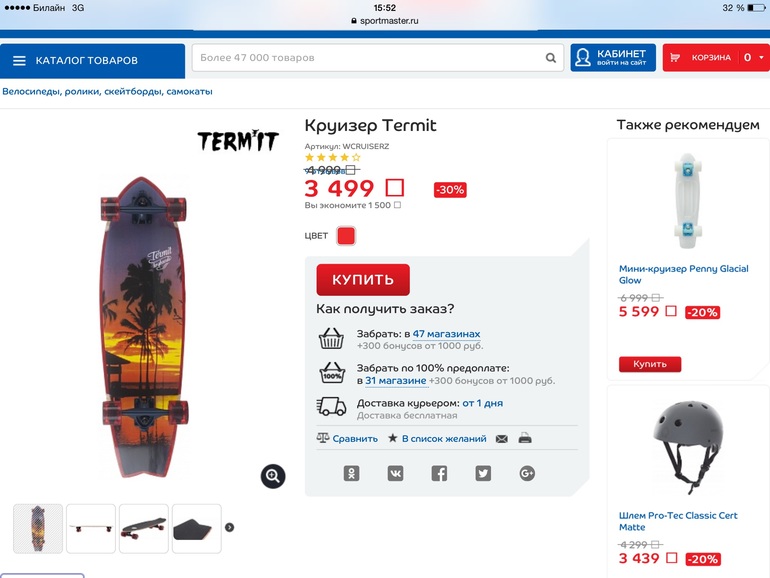Open КАБИНЕТ login account button
Screen dimensions: 770x578
613,57
